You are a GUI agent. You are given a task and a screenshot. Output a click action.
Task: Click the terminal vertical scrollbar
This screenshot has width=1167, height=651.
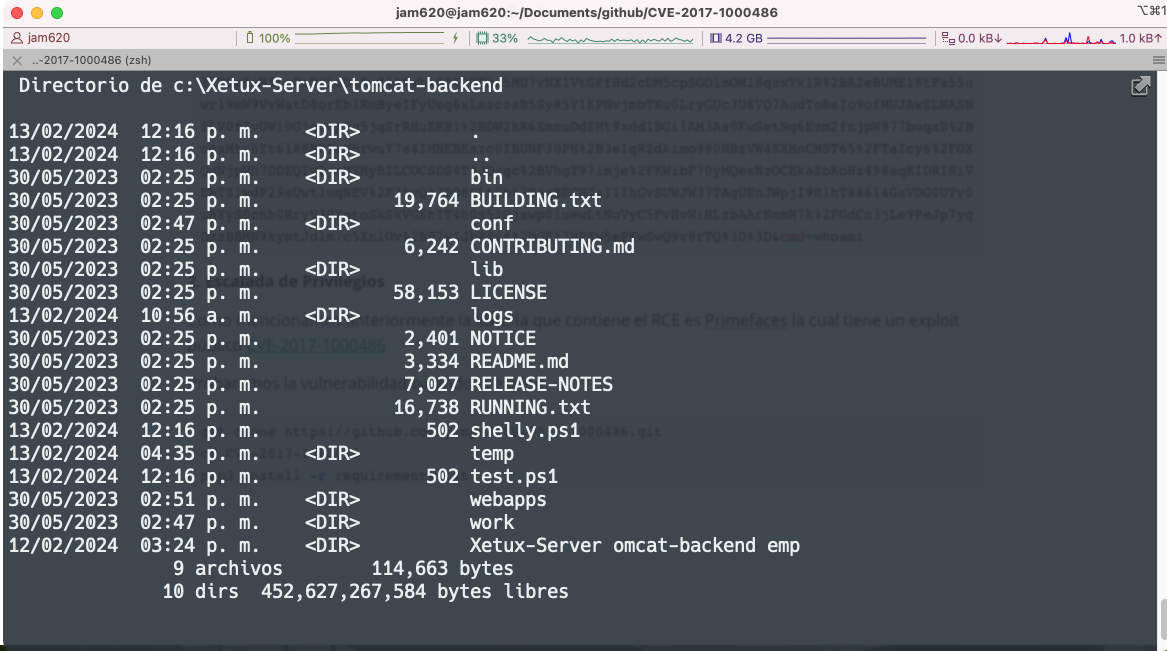click(1162, 617)
